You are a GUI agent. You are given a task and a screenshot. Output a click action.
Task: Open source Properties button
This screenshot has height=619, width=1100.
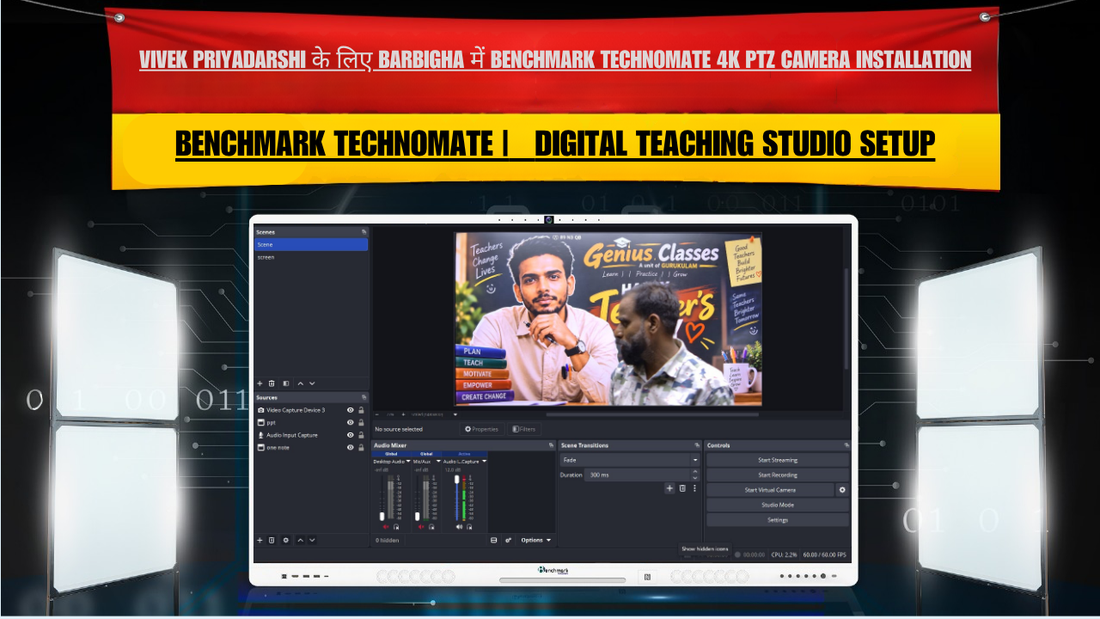pyautogui.click(x=481, y=429)
